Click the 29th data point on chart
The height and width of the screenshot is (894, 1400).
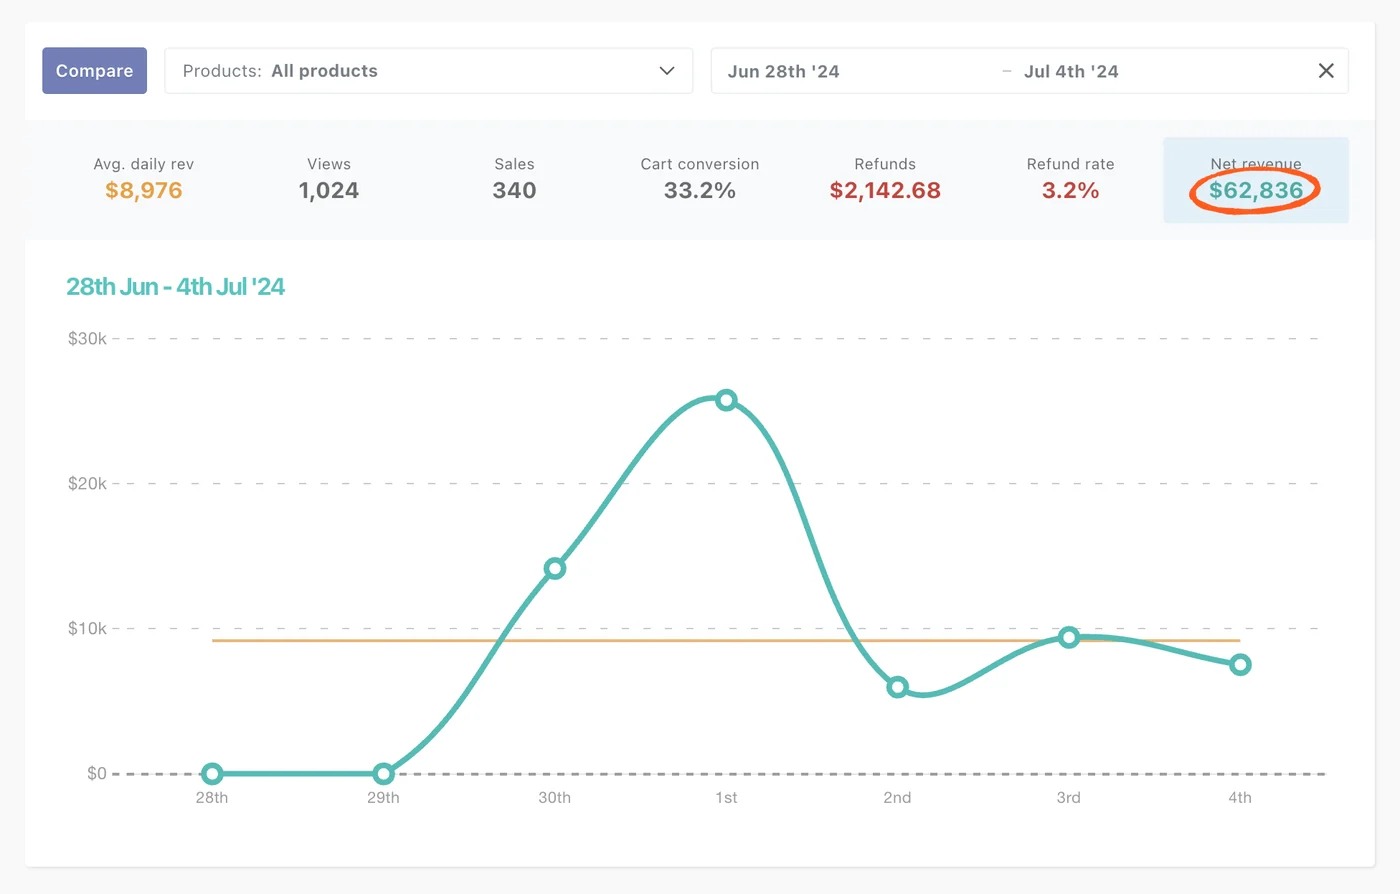pos(383,774)
